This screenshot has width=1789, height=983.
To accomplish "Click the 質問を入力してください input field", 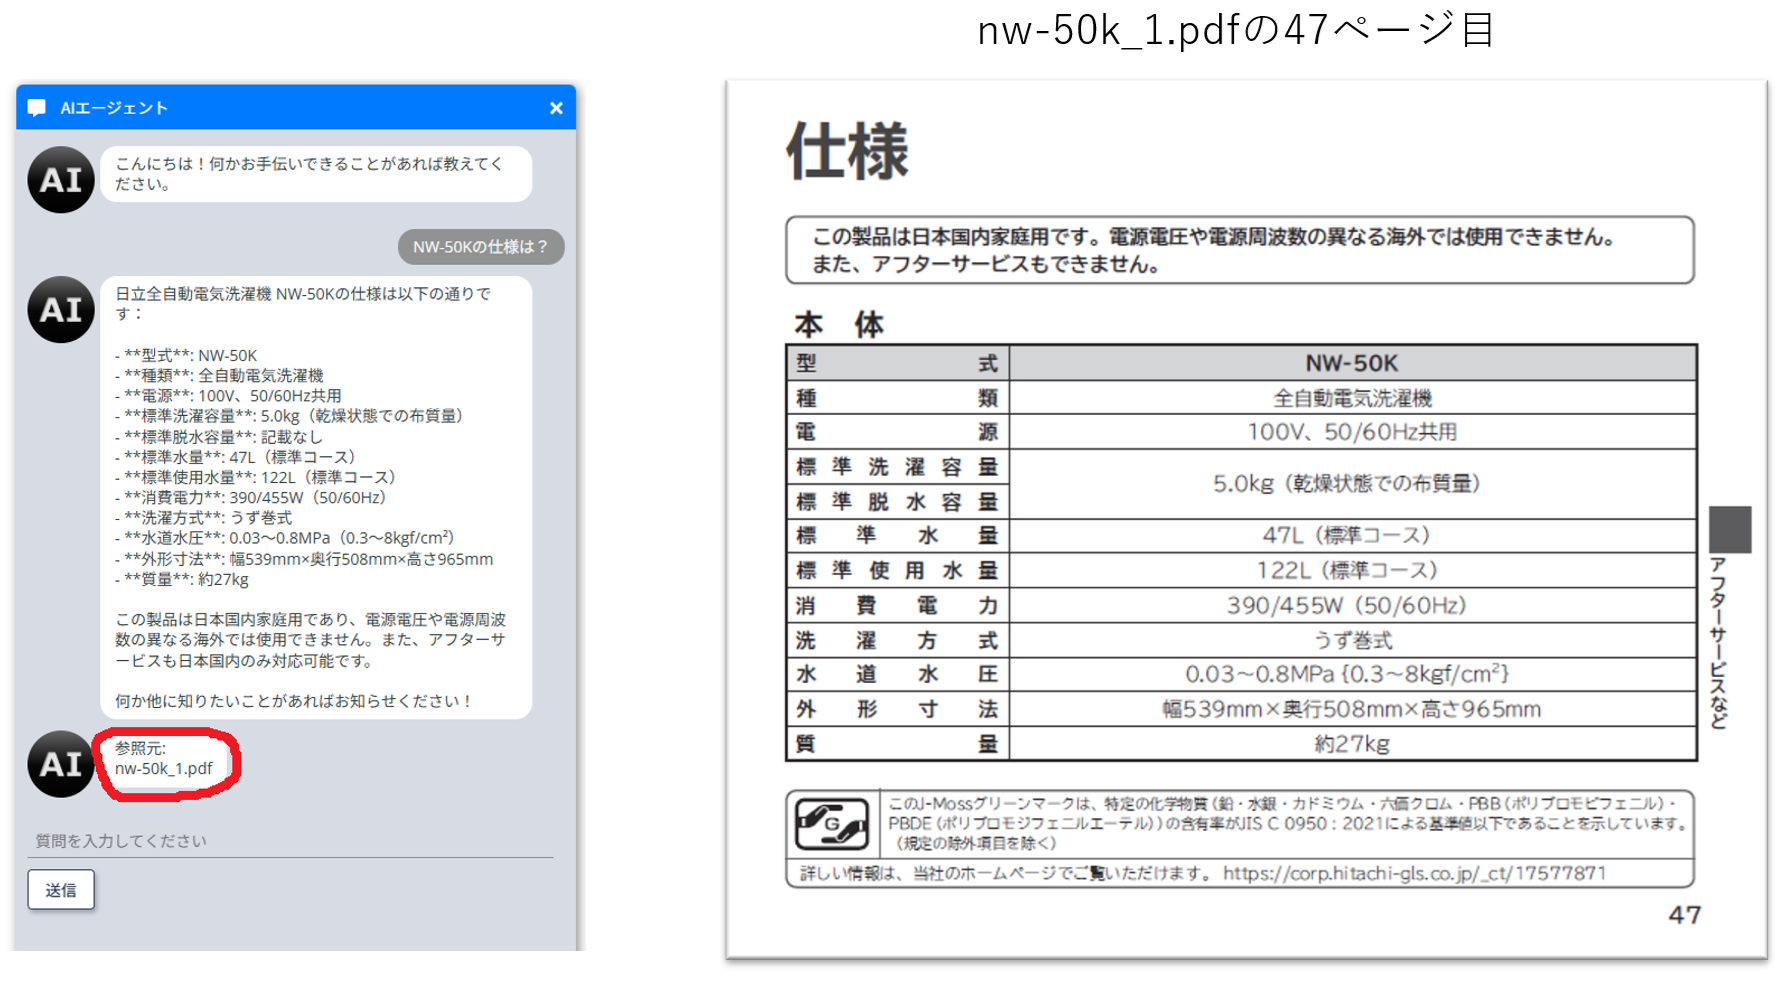I will coord(290,841).
